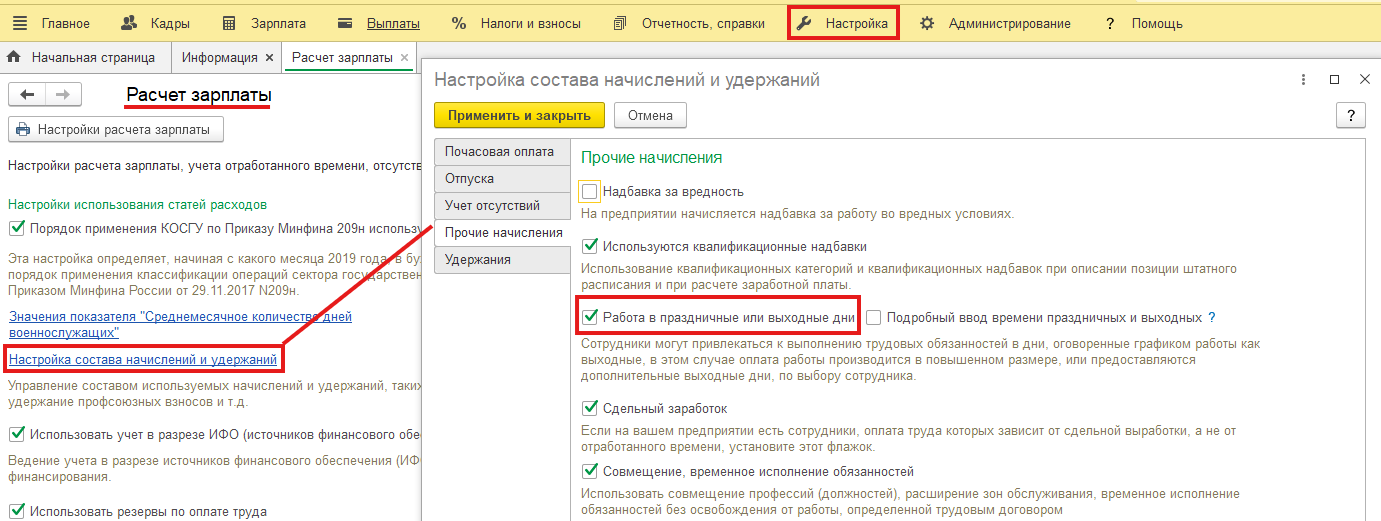Image resolution: width=1381 pixels, height=521 pixels.
Task: Click the Отчетность, справки documents icon
Action: 620,23
